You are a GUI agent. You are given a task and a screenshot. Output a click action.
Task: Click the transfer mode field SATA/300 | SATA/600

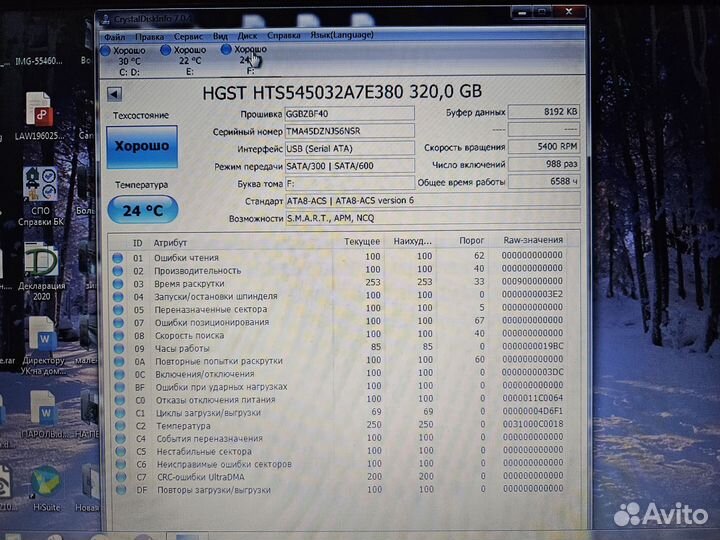pos(349,166)
